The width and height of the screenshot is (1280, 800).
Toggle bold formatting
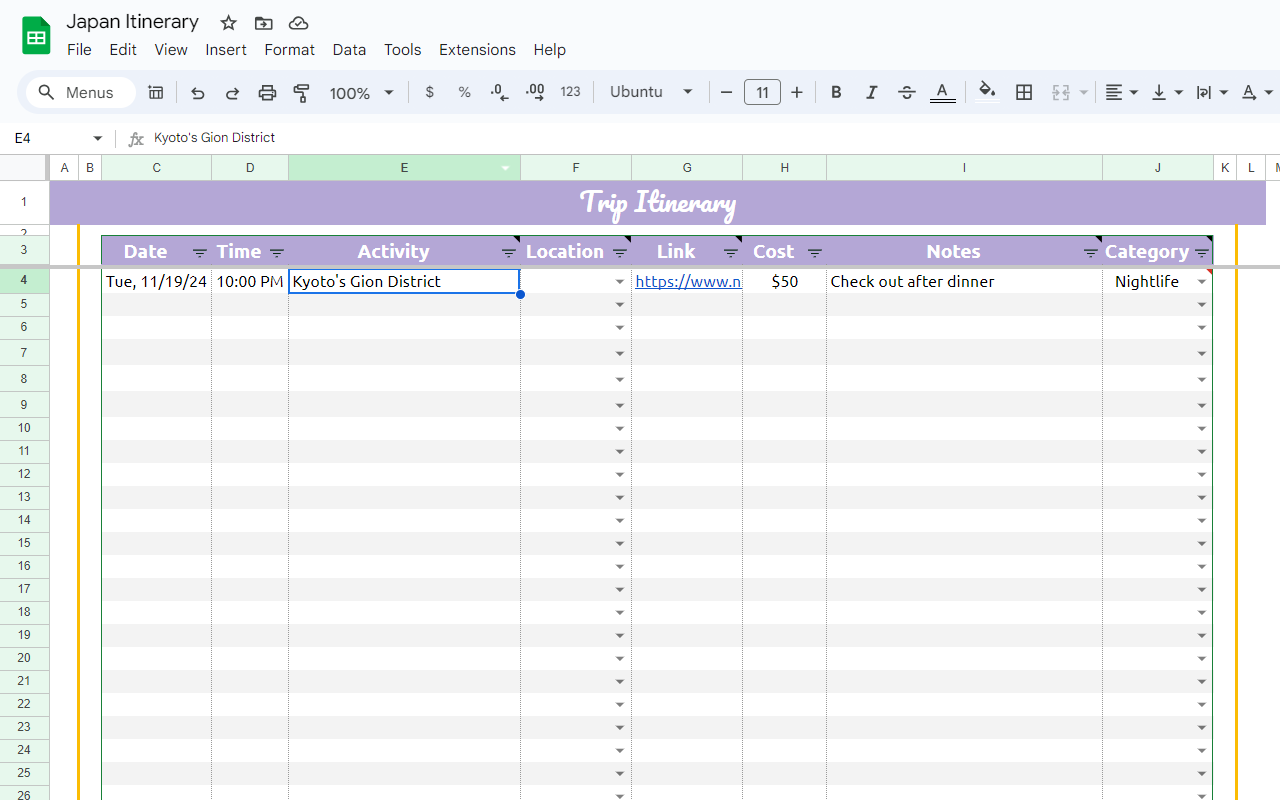(x=836, y=92)
